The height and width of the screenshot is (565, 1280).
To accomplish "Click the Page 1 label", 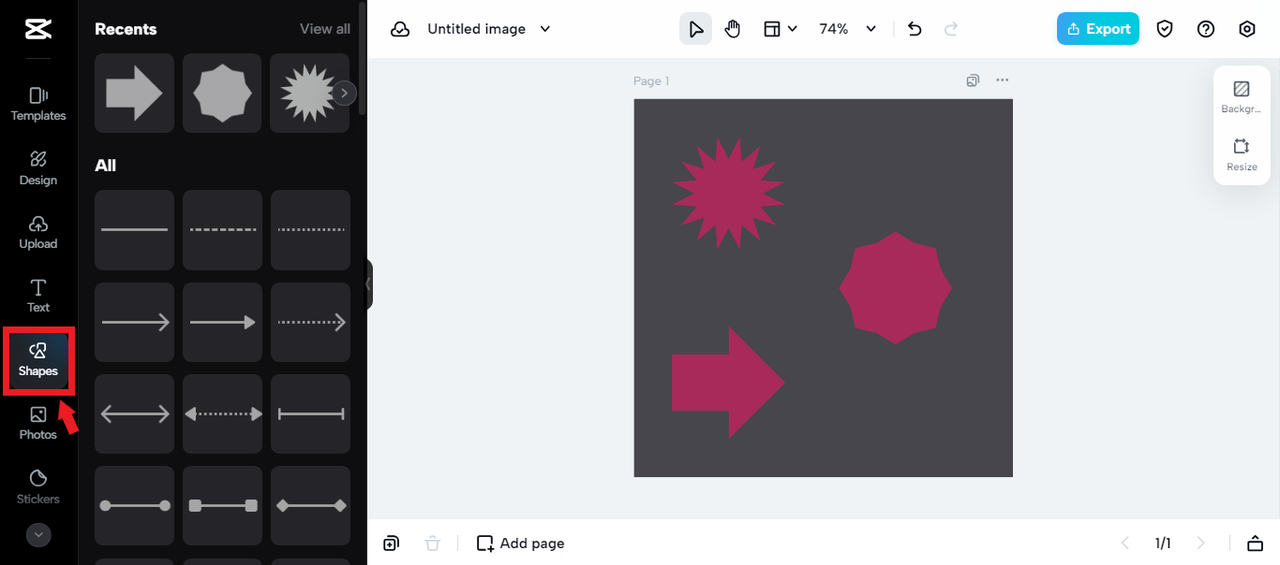I will pos(651,81).
